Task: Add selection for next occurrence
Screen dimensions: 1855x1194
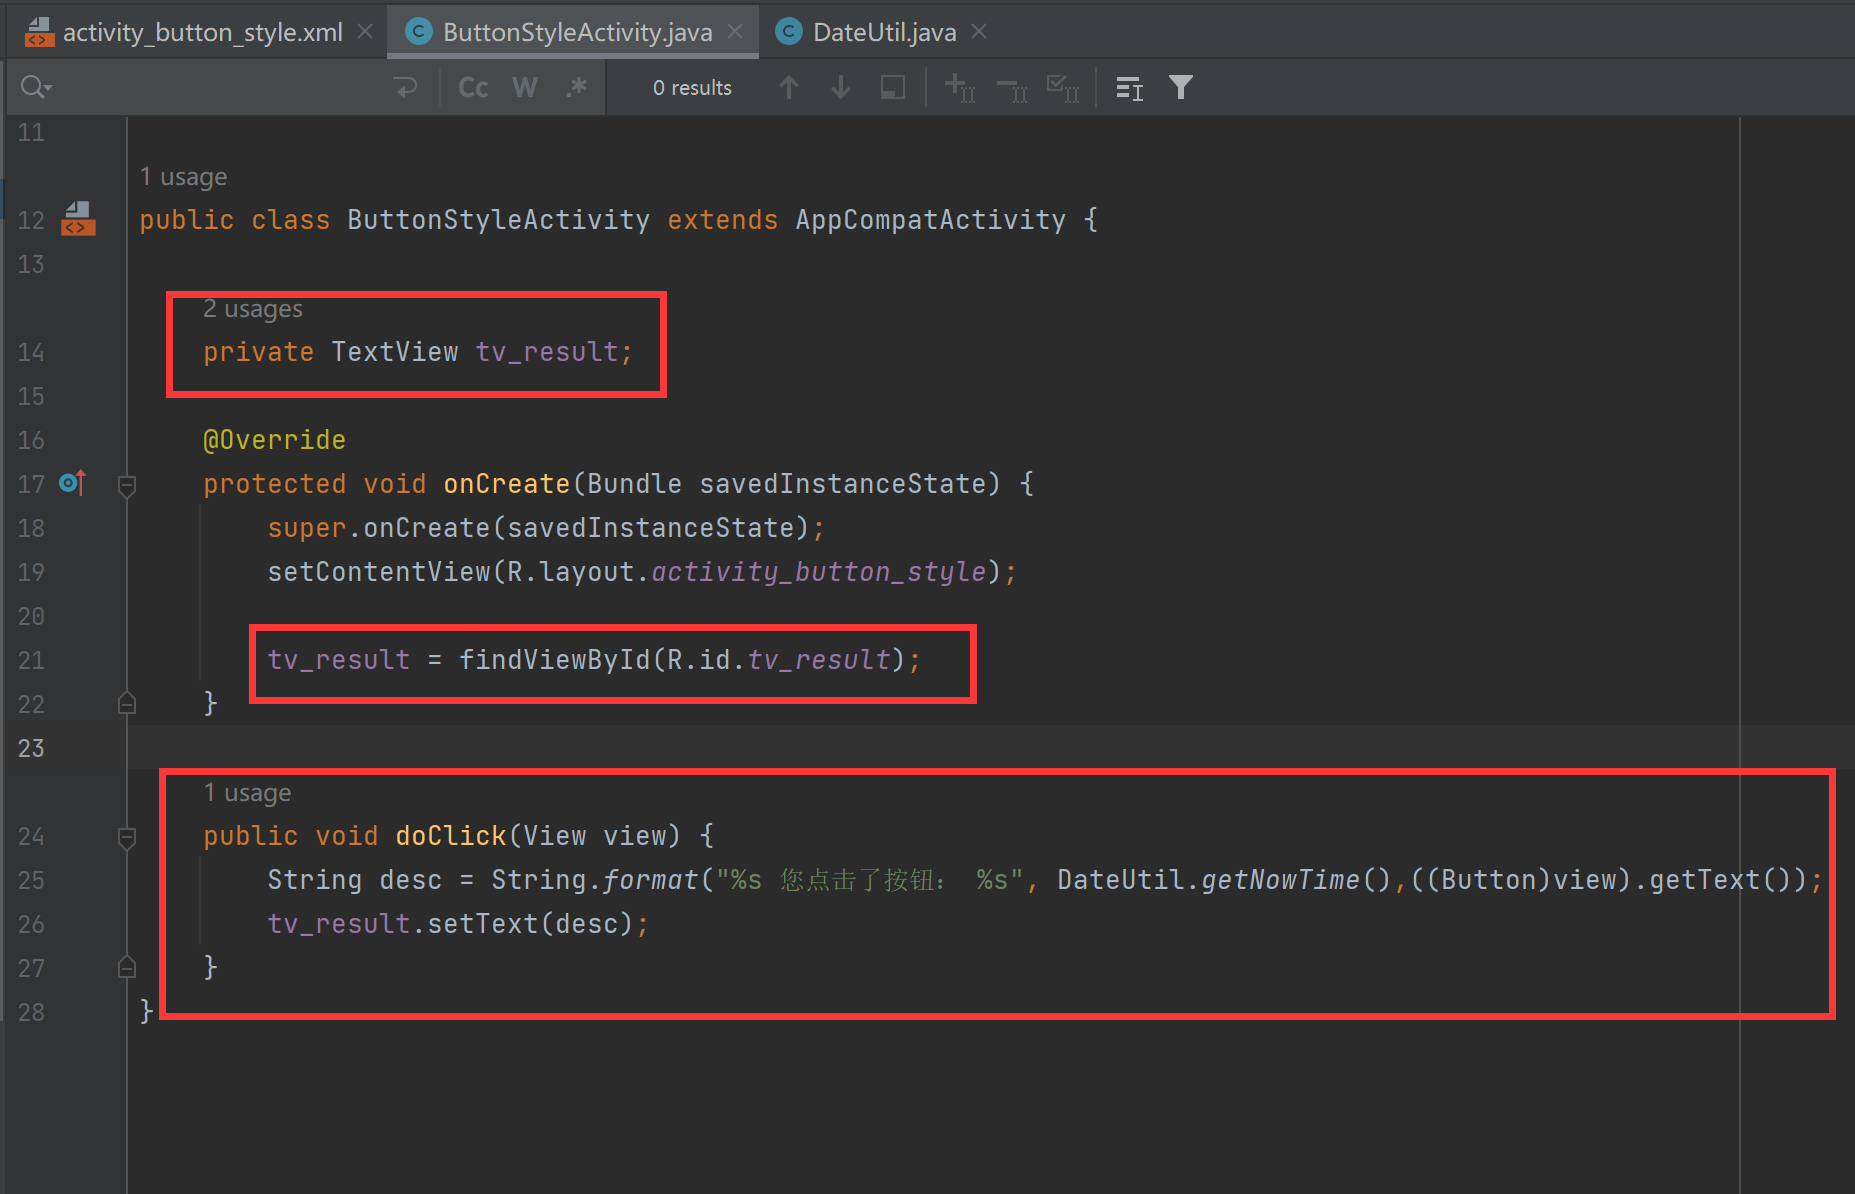Action: (x=960, y=88)
